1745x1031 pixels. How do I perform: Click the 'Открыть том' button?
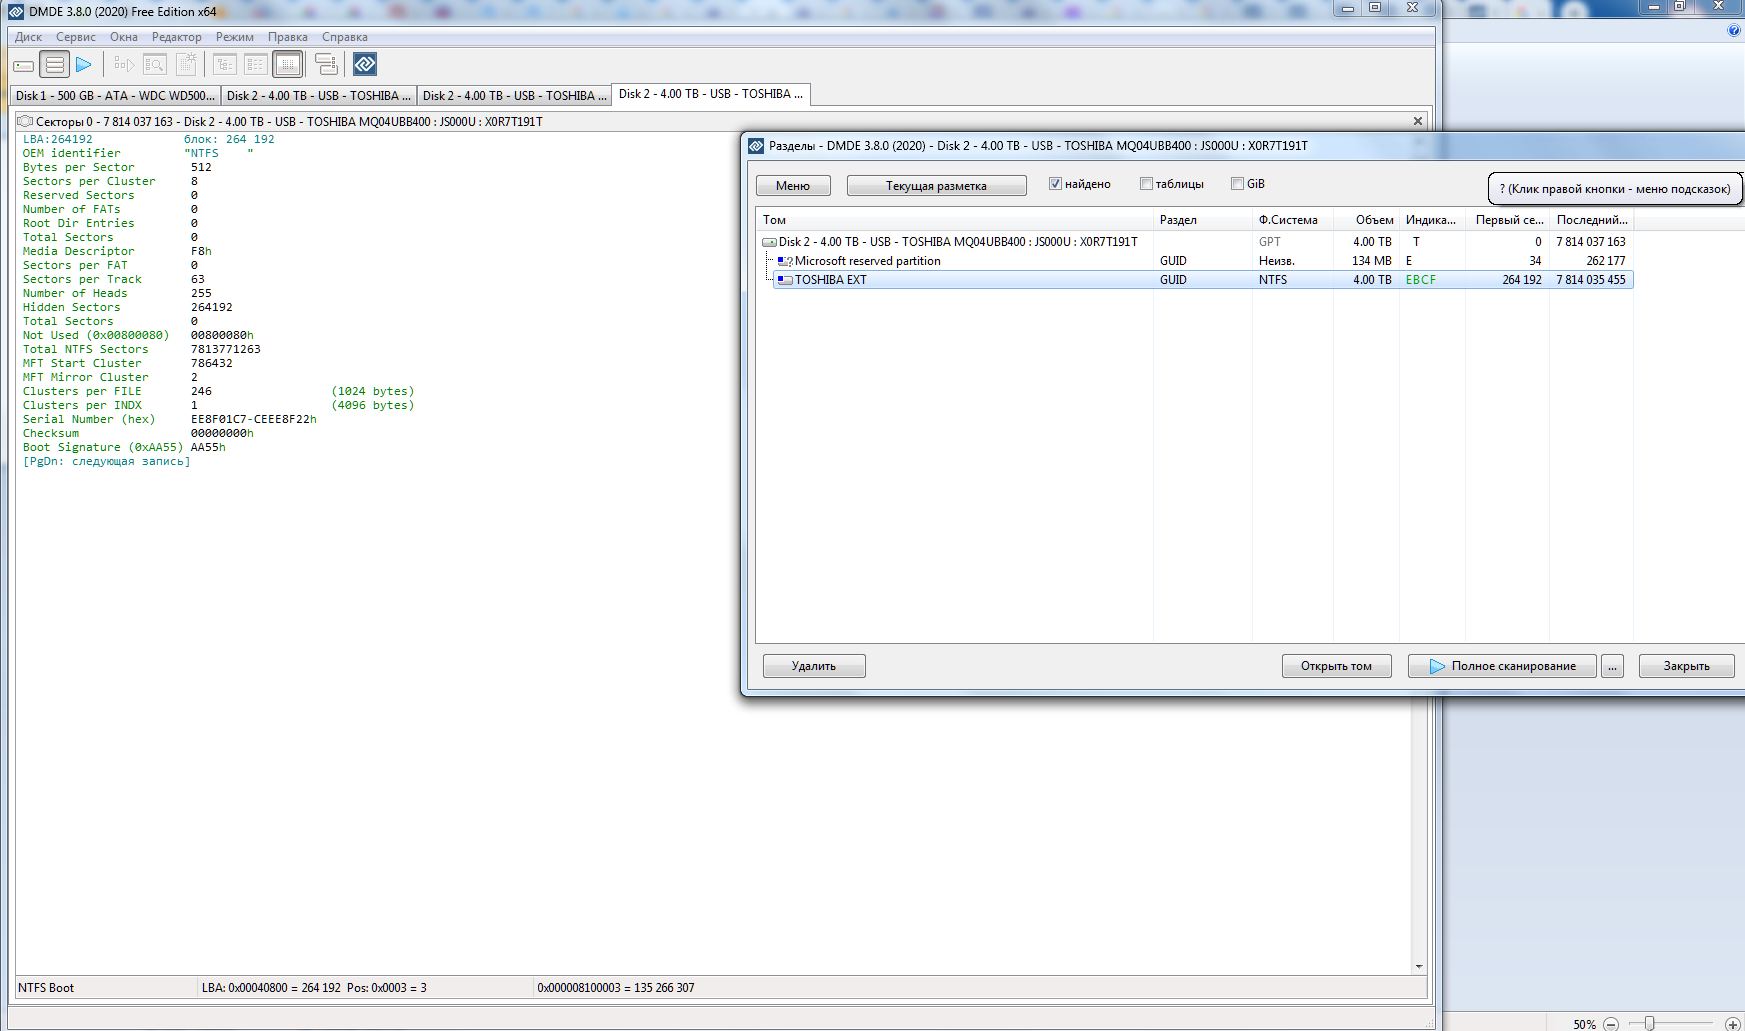click(x=1336, y=666)
